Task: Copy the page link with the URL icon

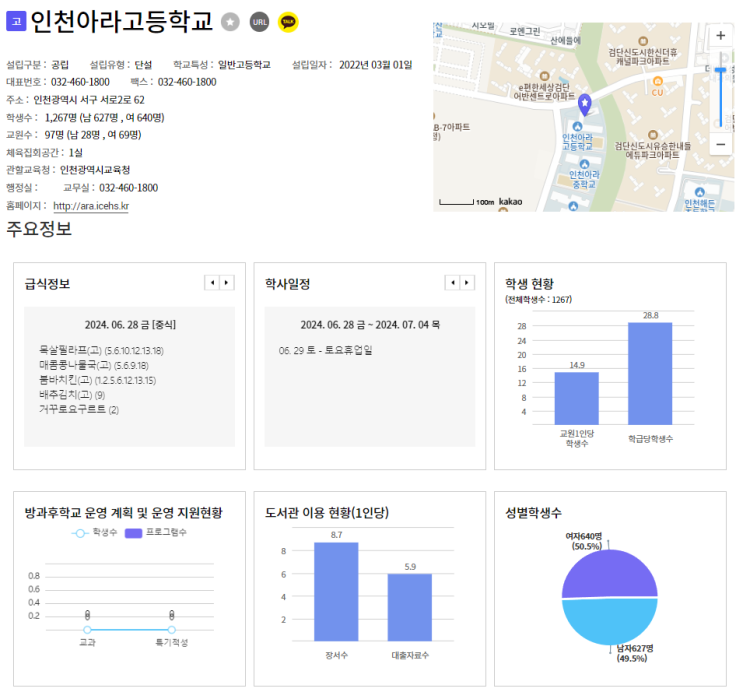Action: click(259, 22)
